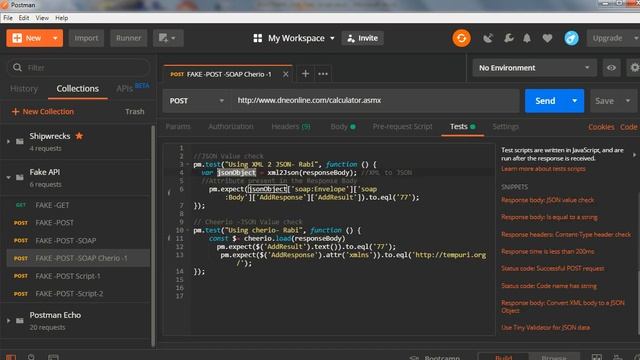
Task: Close the FAKE-POST-SOAP Cherio-1 tab
Action: pyautogui.click(x=286, y=74)
